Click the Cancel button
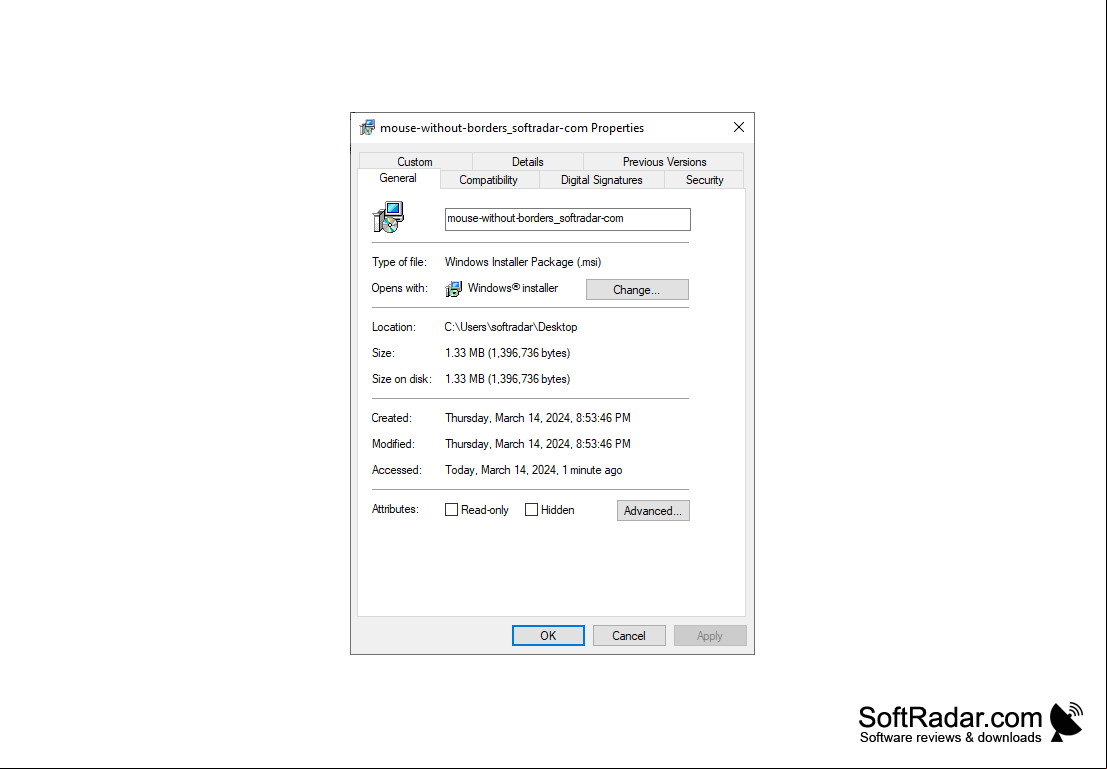The height and width of the screenshot is (769, 1107). tap(629, 636)
